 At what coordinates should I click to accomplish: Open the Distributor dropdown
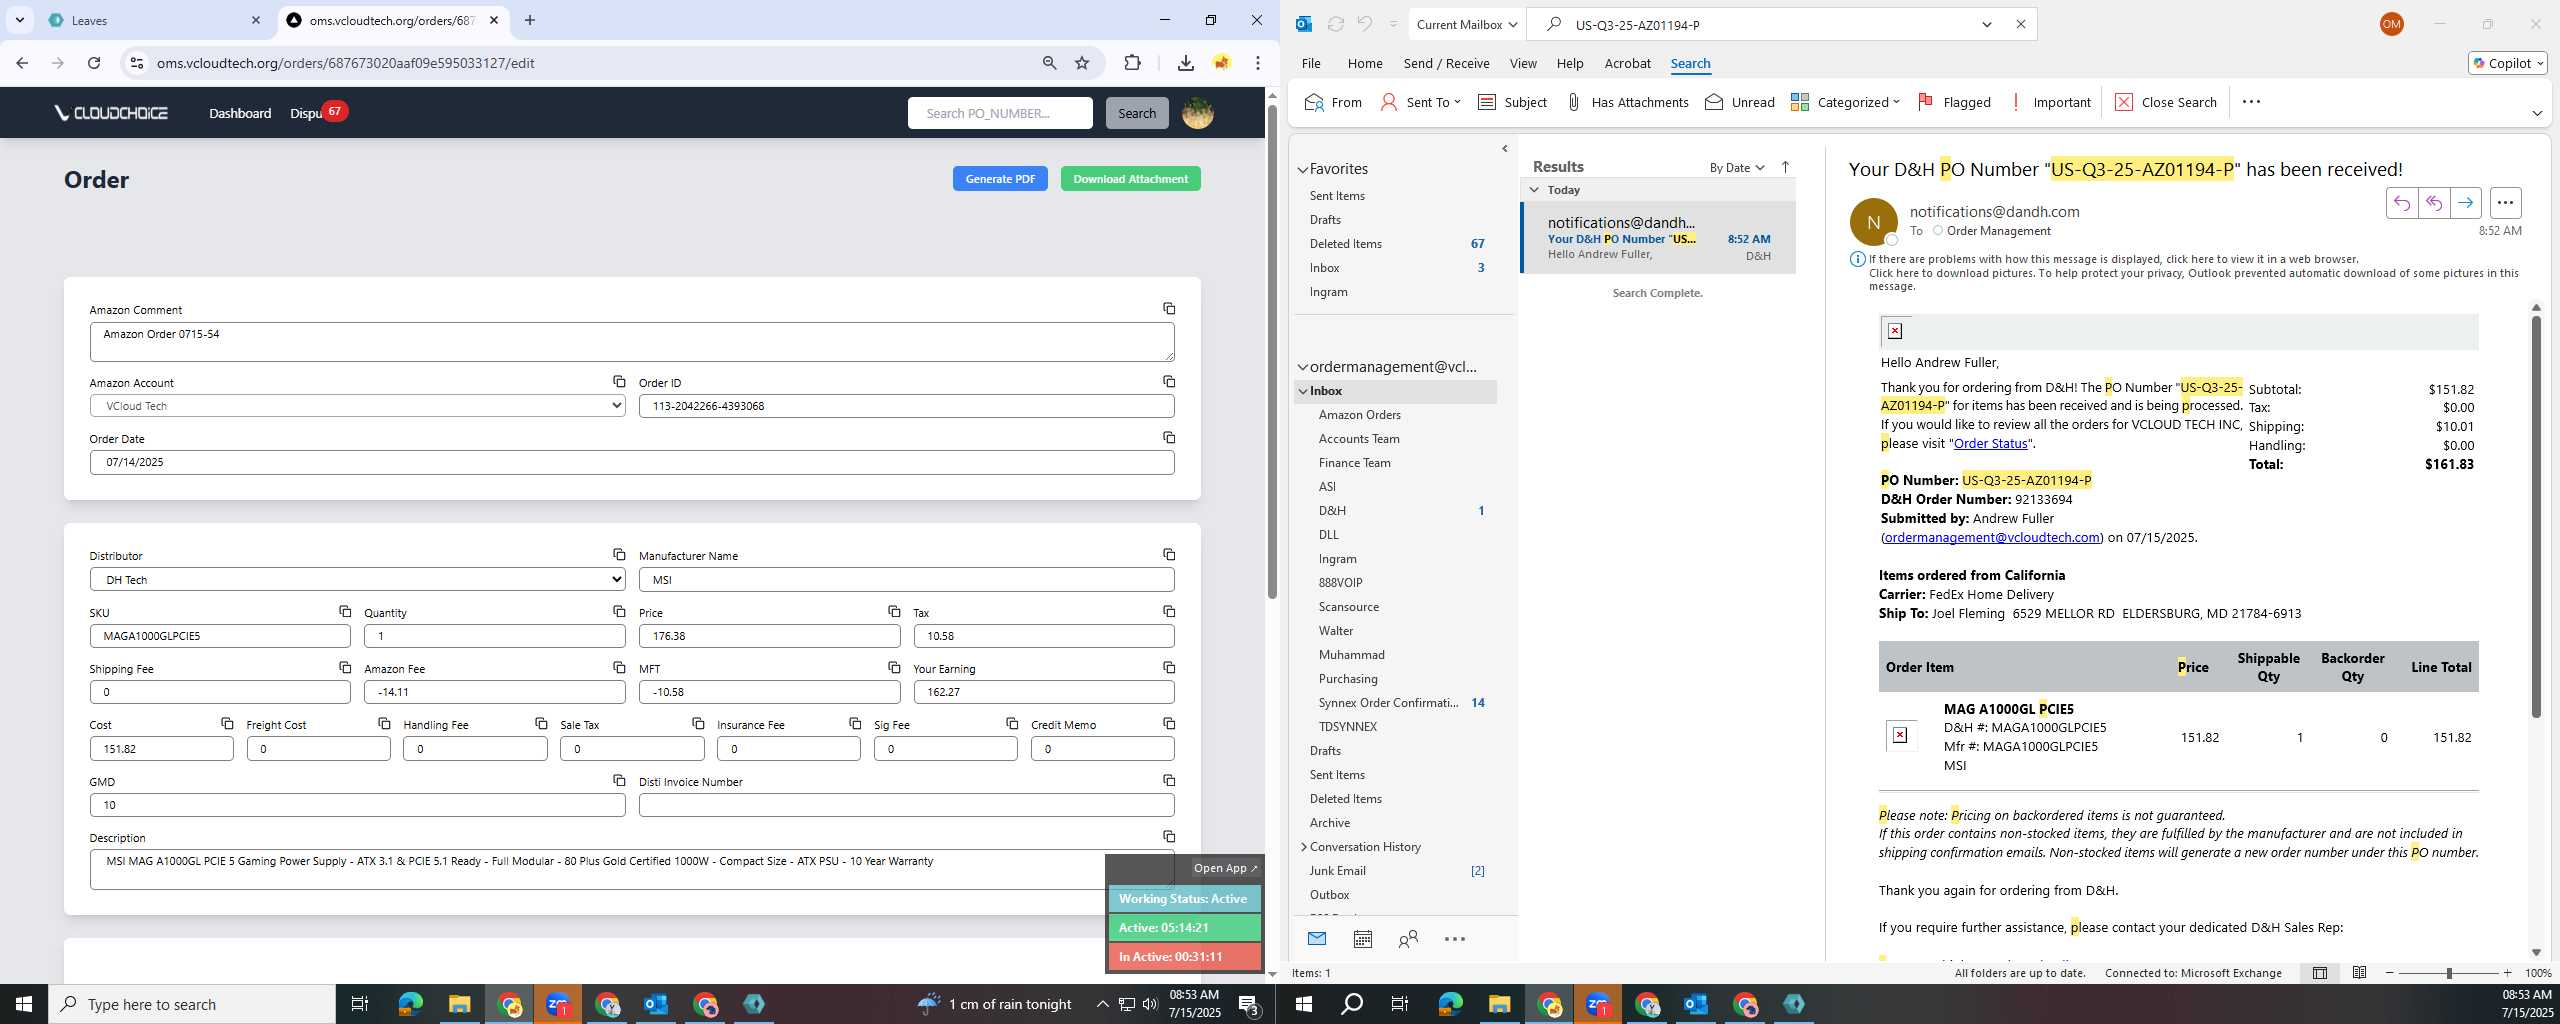(x=357, y=579)
